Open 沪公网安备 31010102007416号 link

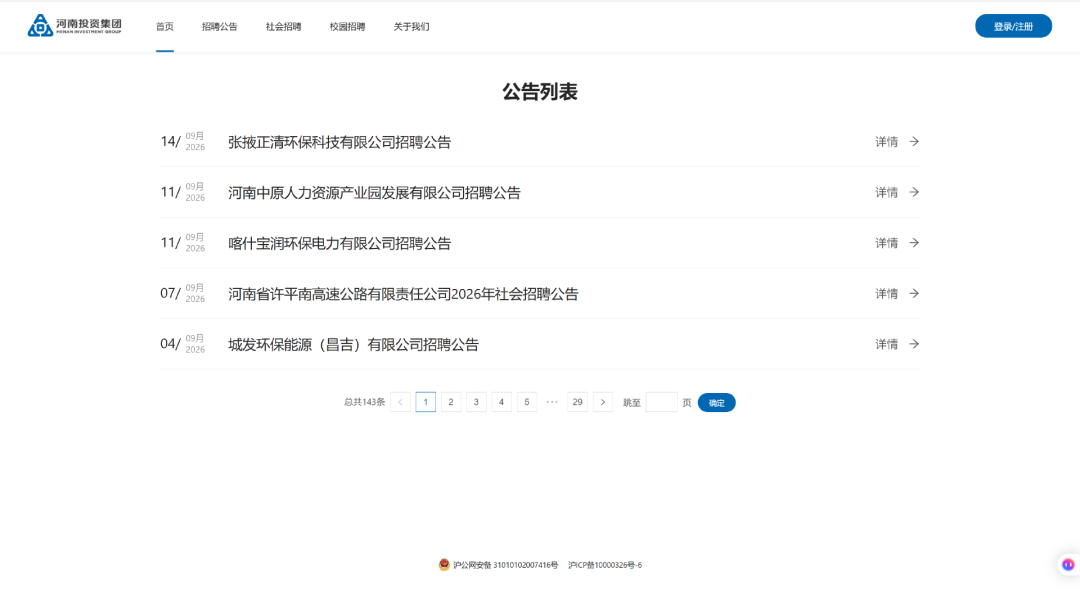(506, 565)
